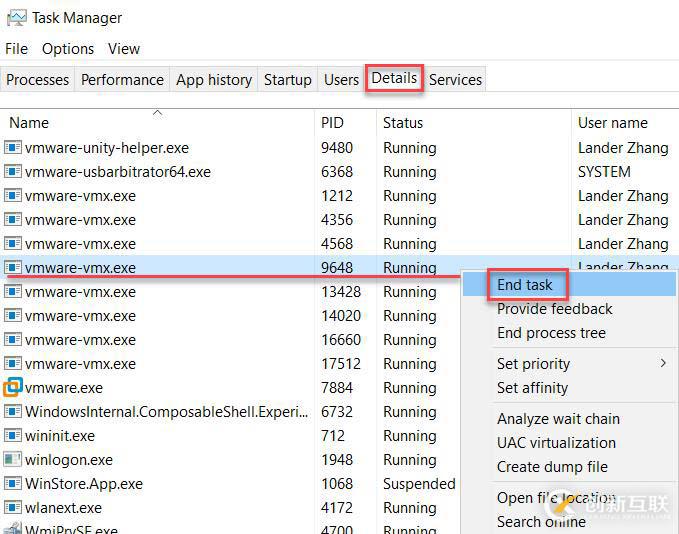Click SYSTEM user name cell
This screenshot has height=534, width=679.
(604, 172)
